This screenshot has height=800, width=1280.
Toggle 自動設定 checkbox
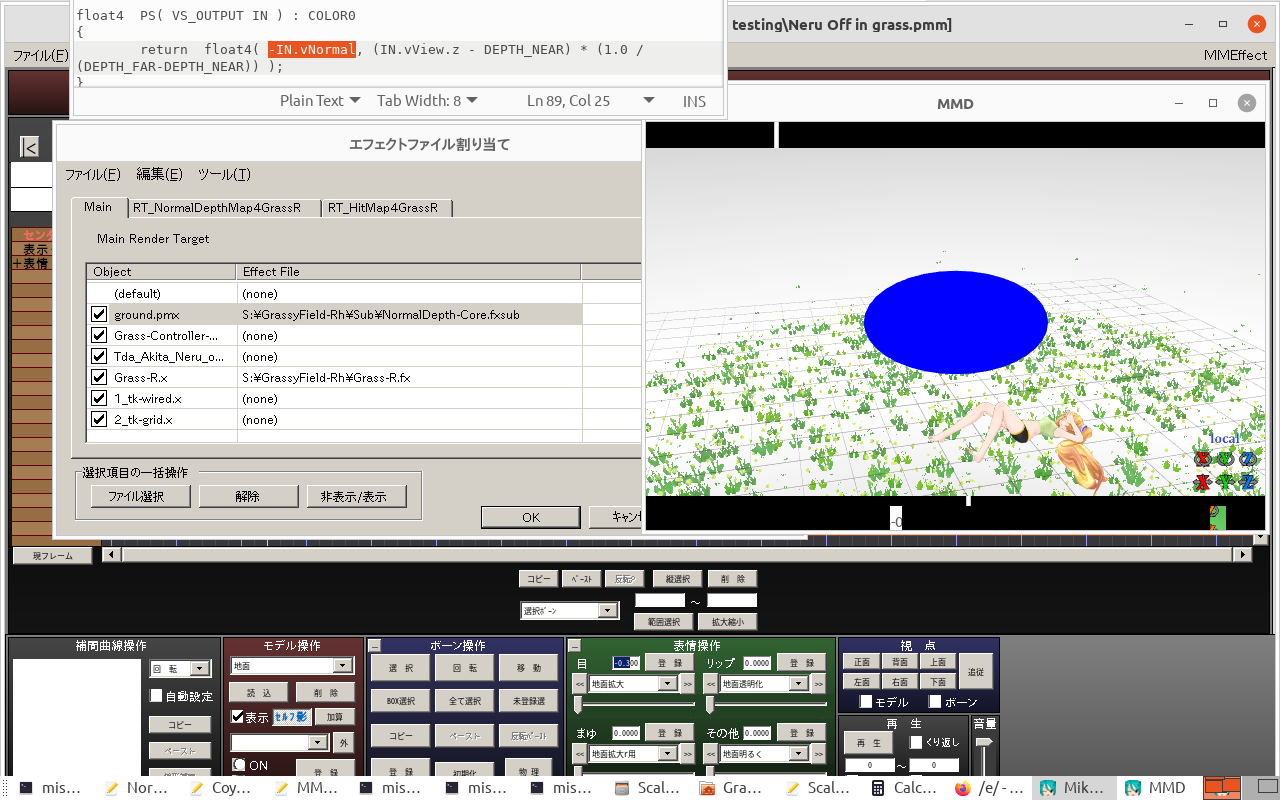point(156,695)
